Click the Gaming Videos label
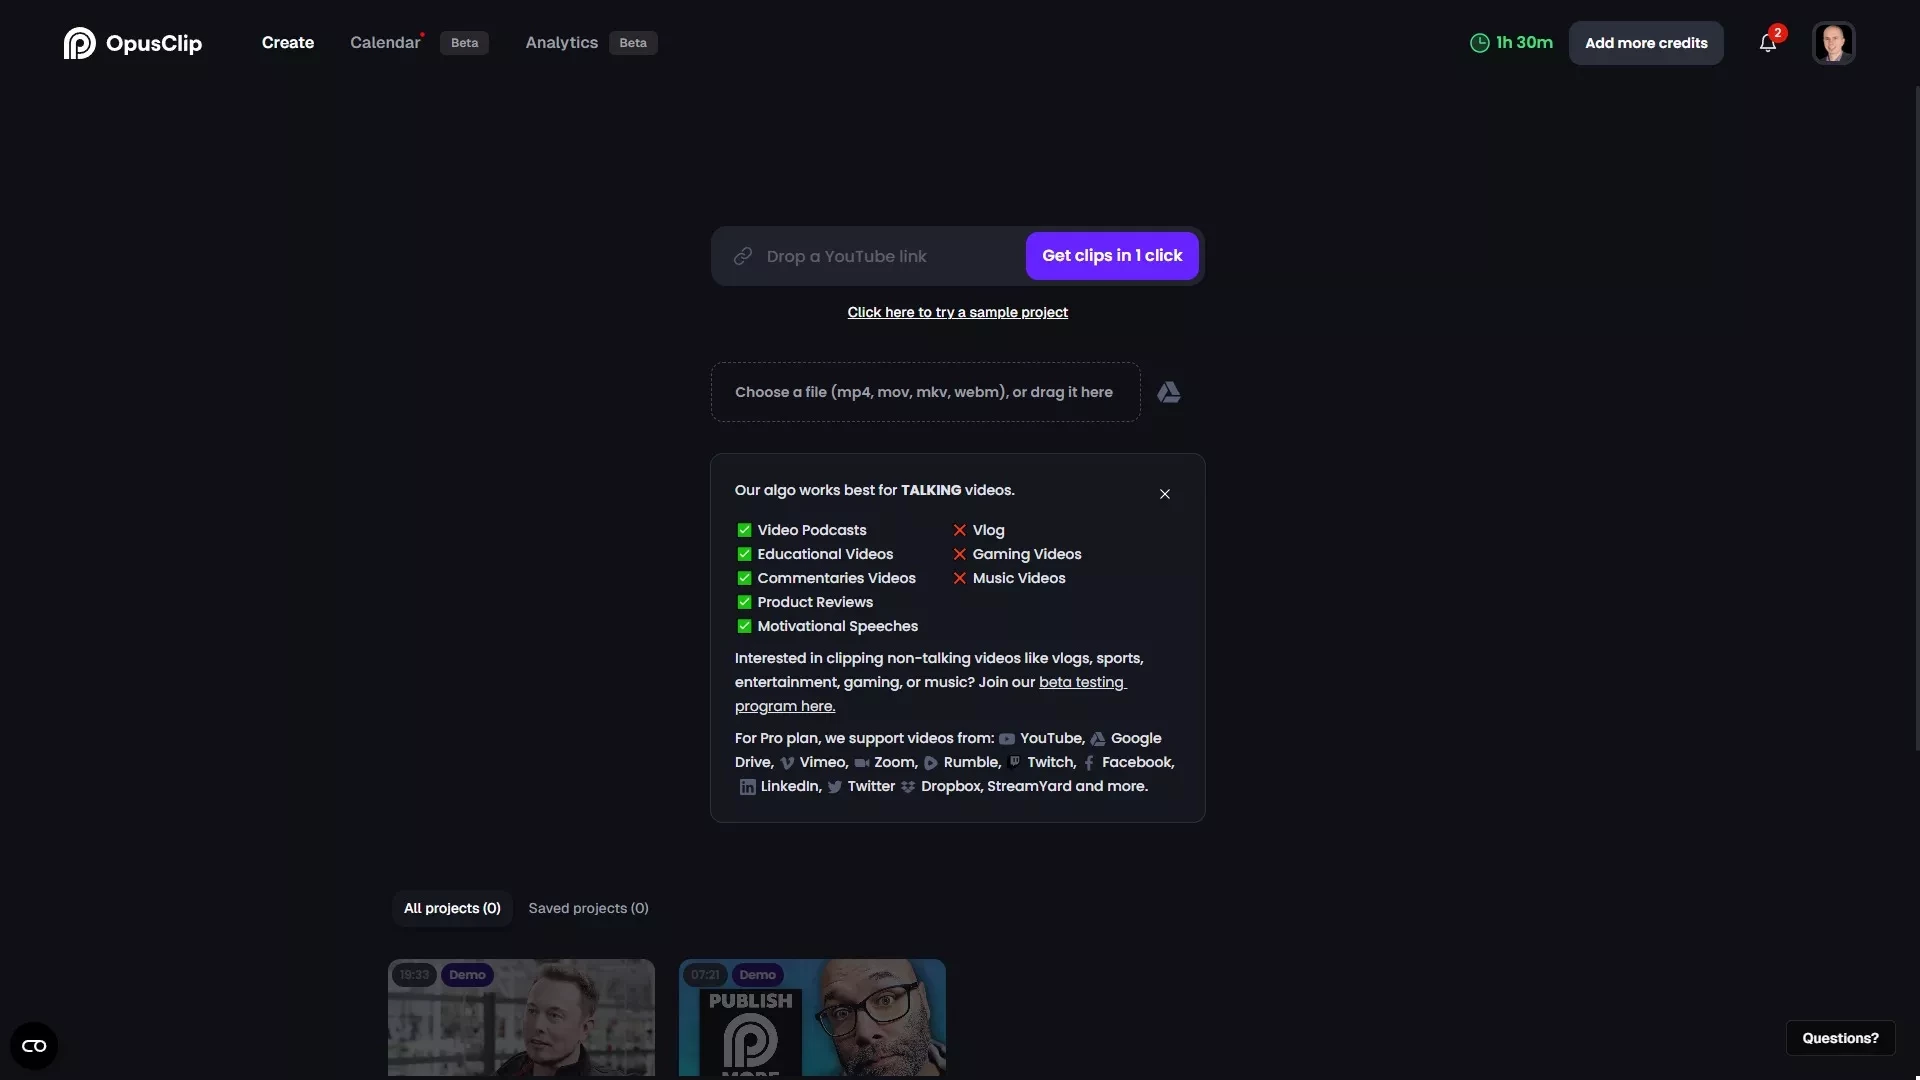The image size is (1920, 1080). click(x=1027, y=554)
